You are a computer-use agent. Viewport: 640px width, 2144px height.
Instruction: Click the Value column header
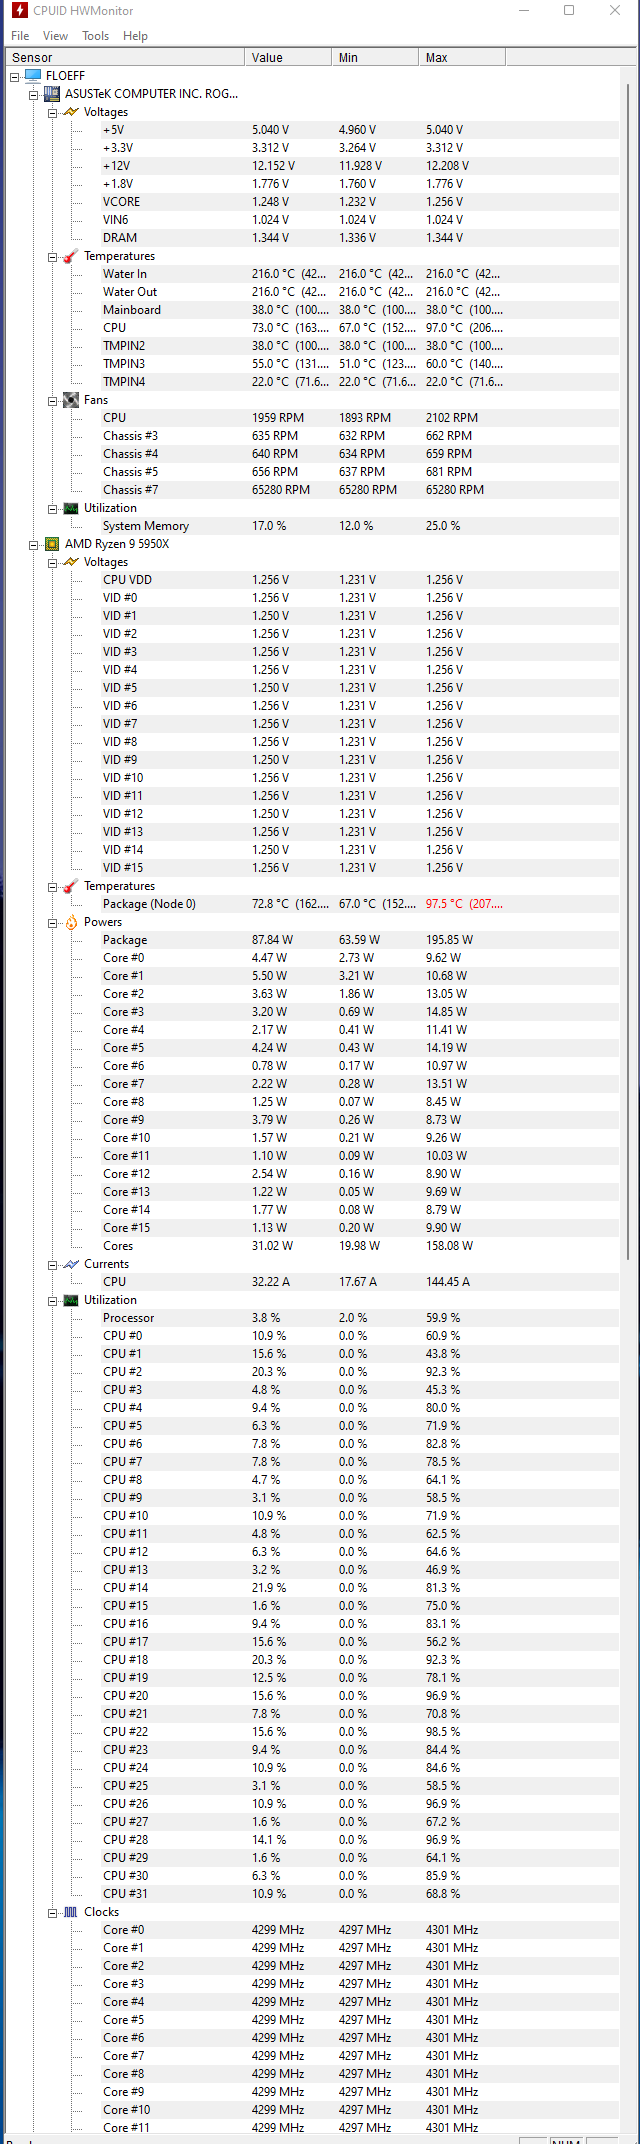coord(288,58)
